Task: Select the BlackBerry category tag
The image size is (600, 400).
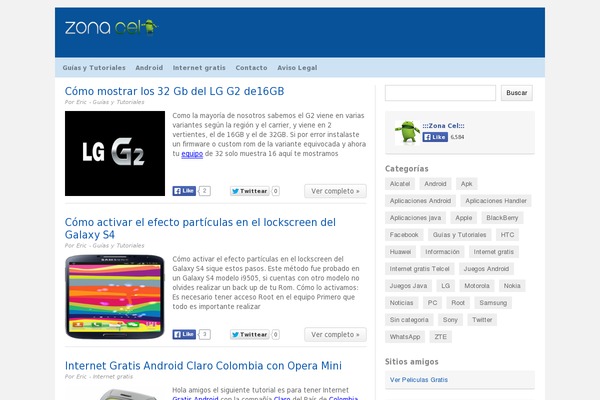Action: point(502,218)
